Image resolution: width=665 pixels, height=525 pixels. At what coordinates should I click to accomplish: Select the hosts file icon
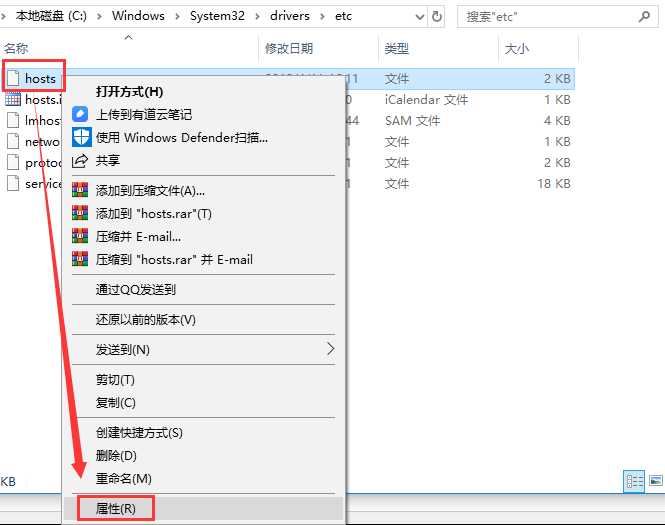pyautogui.click(x=13, y=78)
